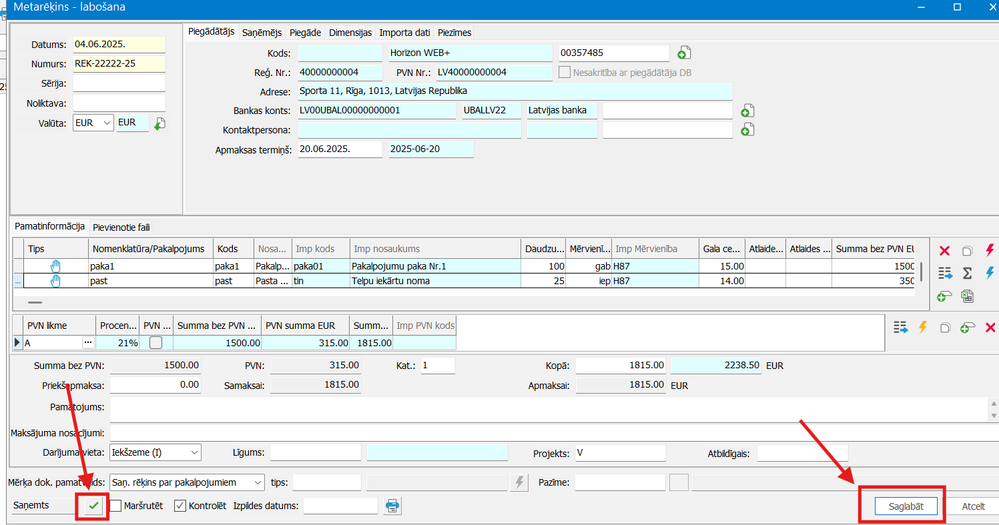Add a PVN row with the green plus icon
The image size is (999, 525).
[968, 327]
